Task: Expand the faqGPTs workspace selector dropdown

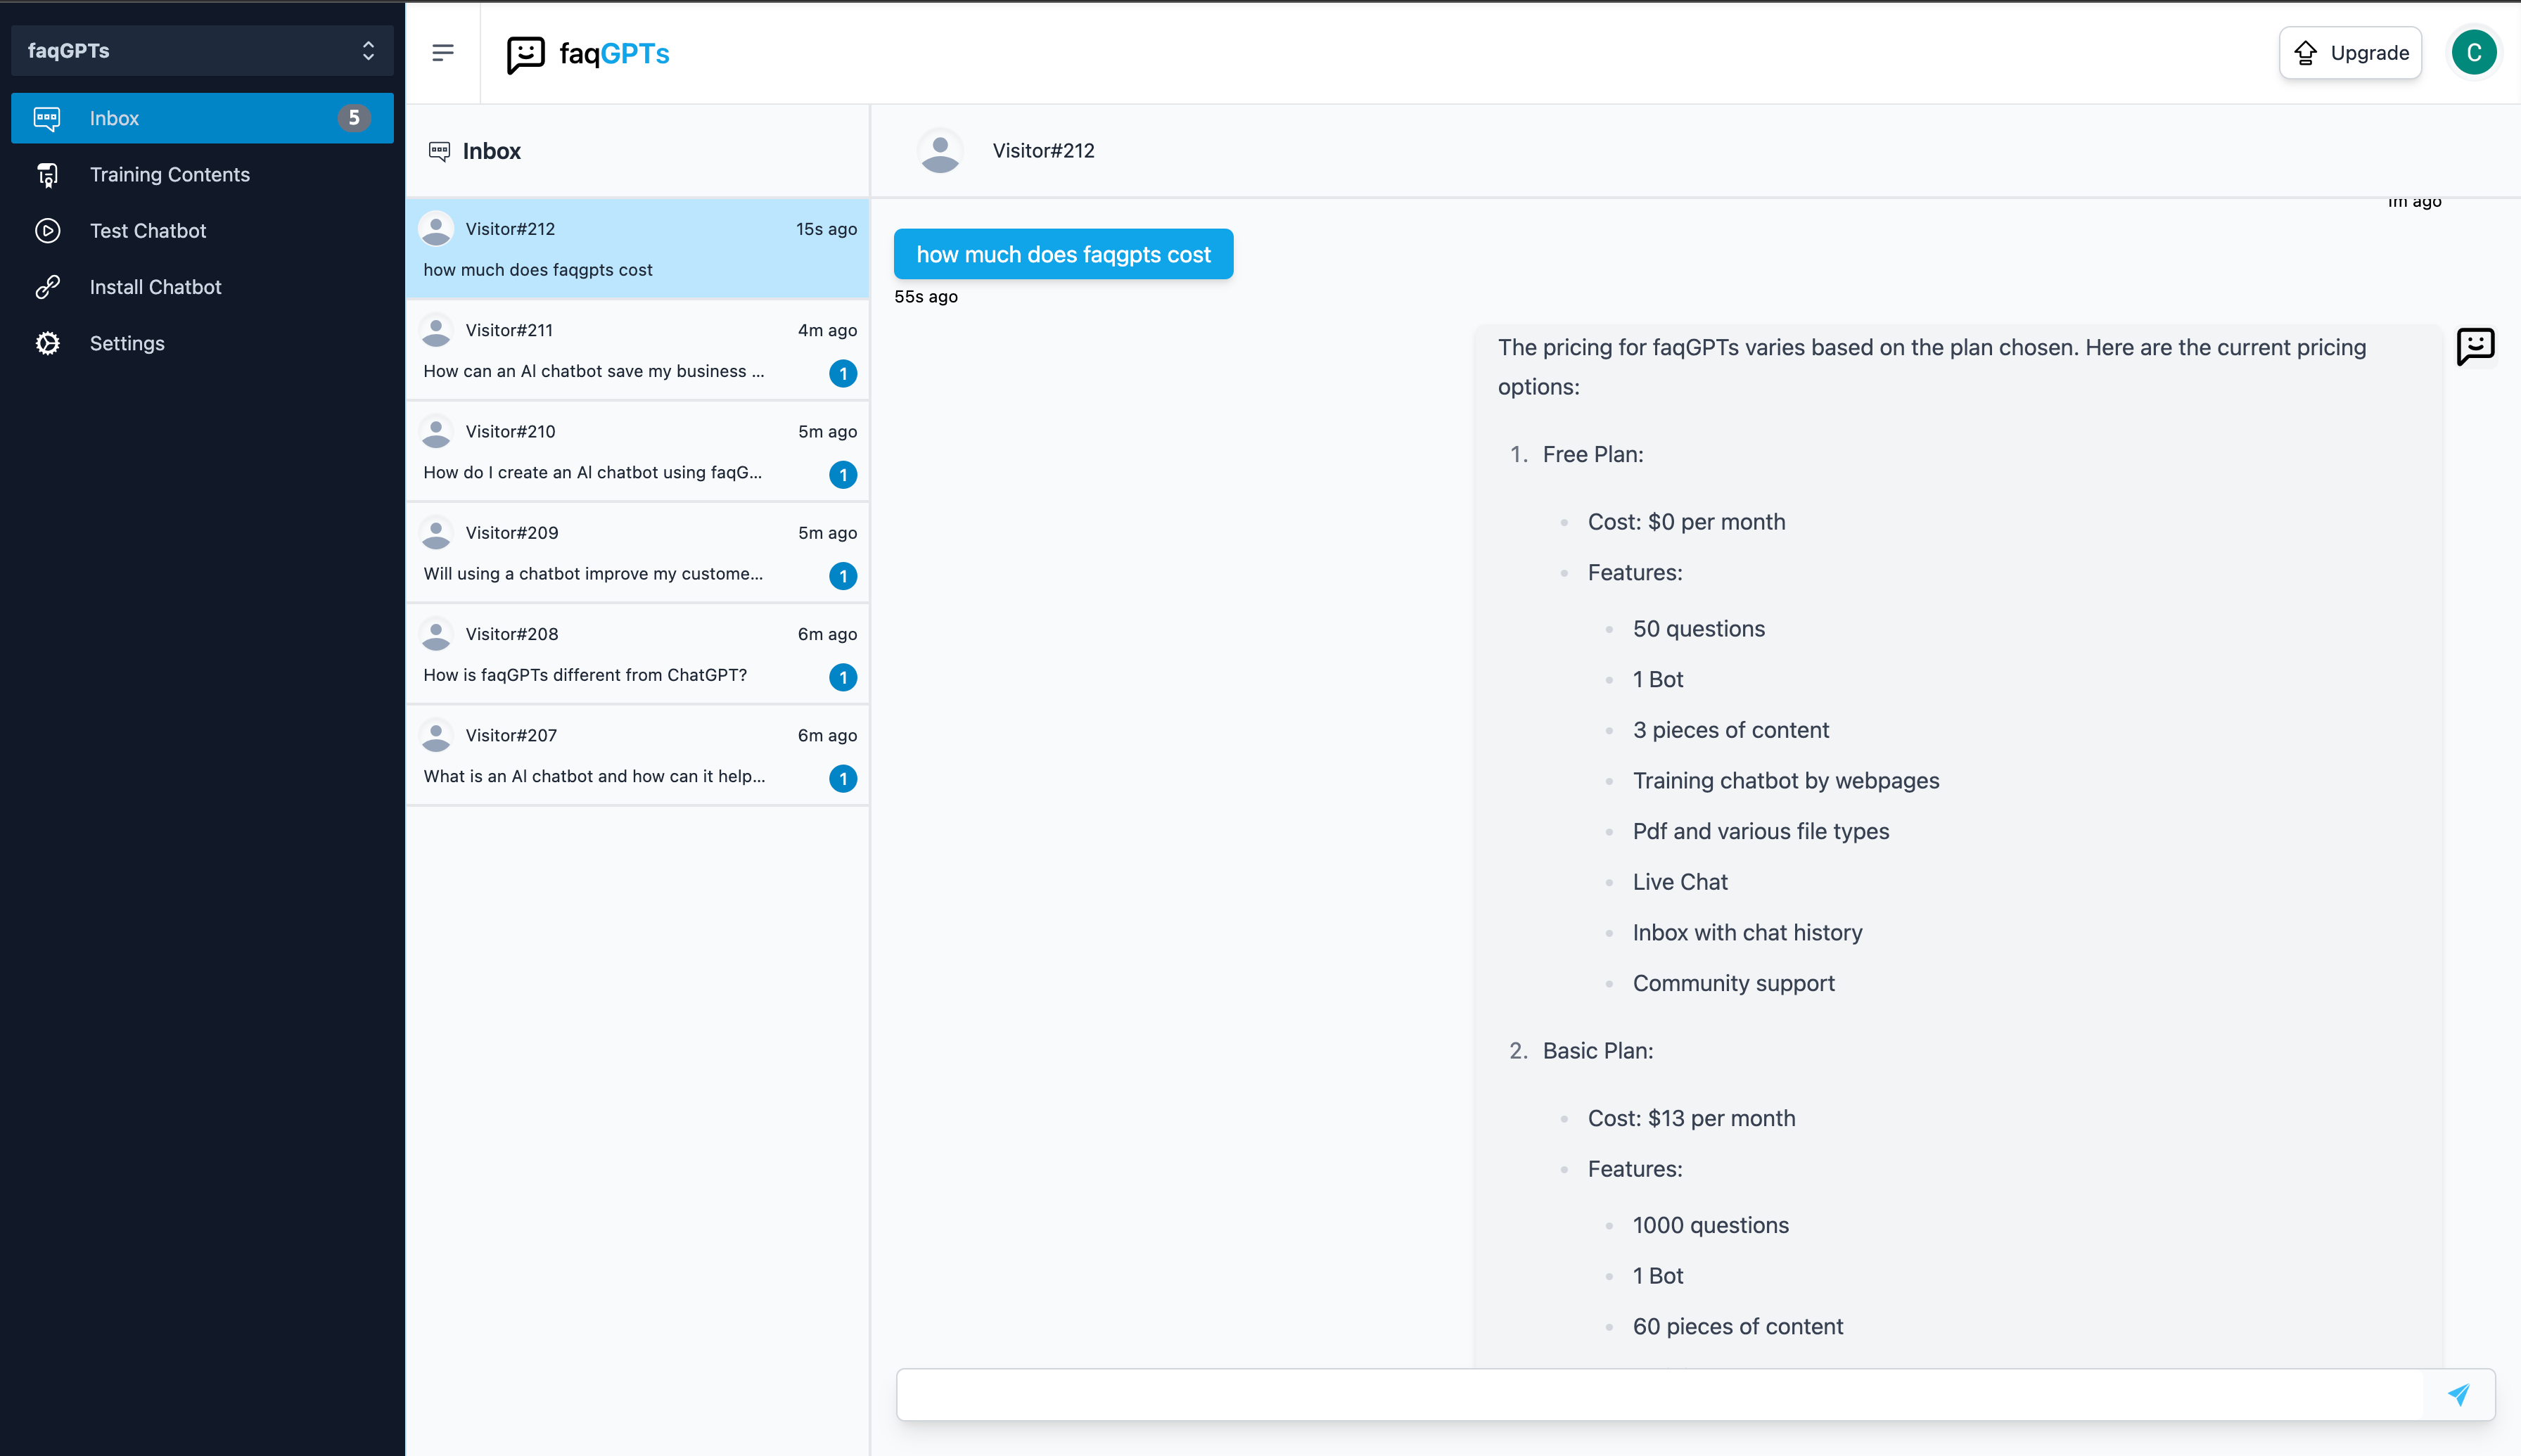Action: click(201, 51)
